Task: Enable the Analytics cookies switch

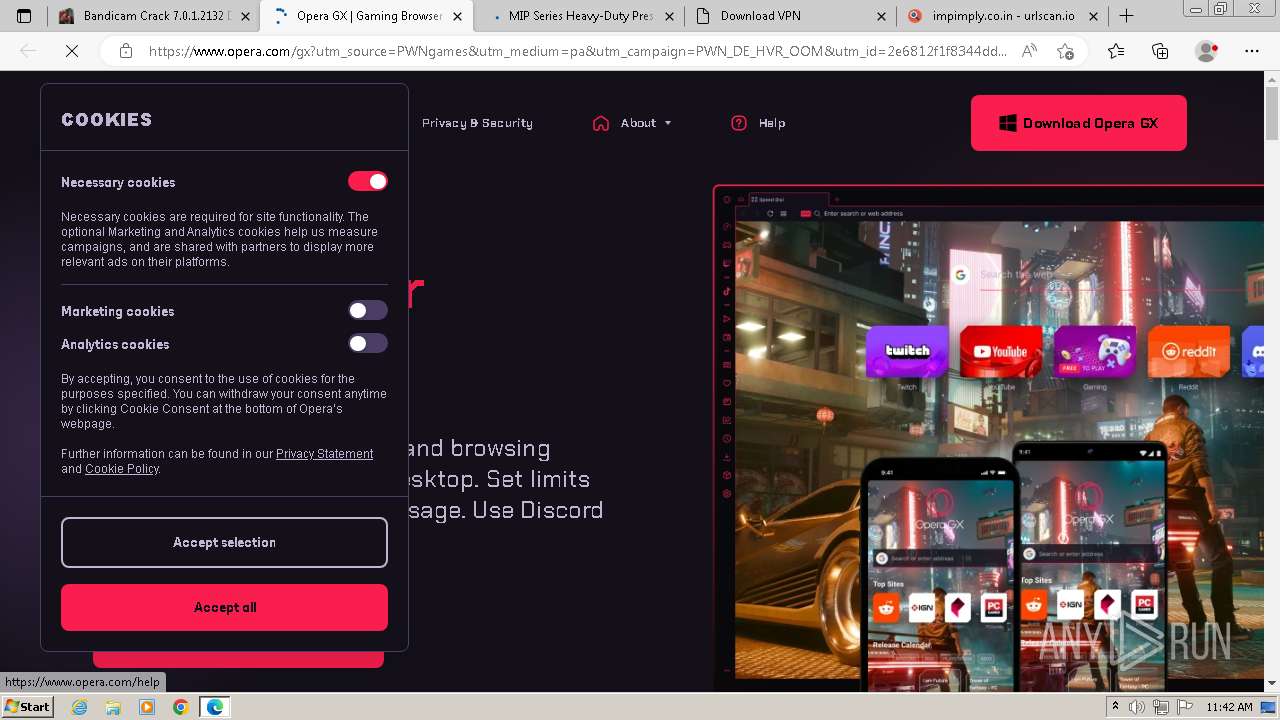Action: [367, 343]
